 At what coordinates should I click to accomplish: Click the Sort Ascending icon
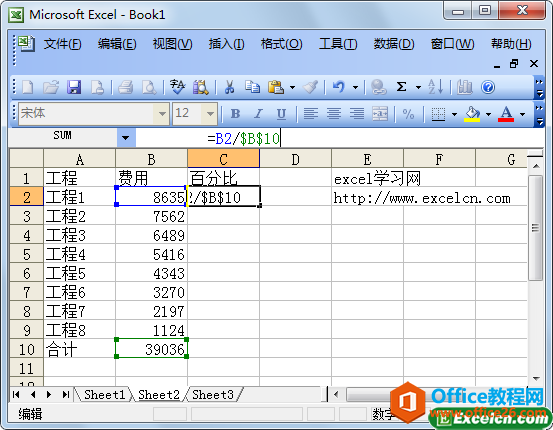(436, 87)
